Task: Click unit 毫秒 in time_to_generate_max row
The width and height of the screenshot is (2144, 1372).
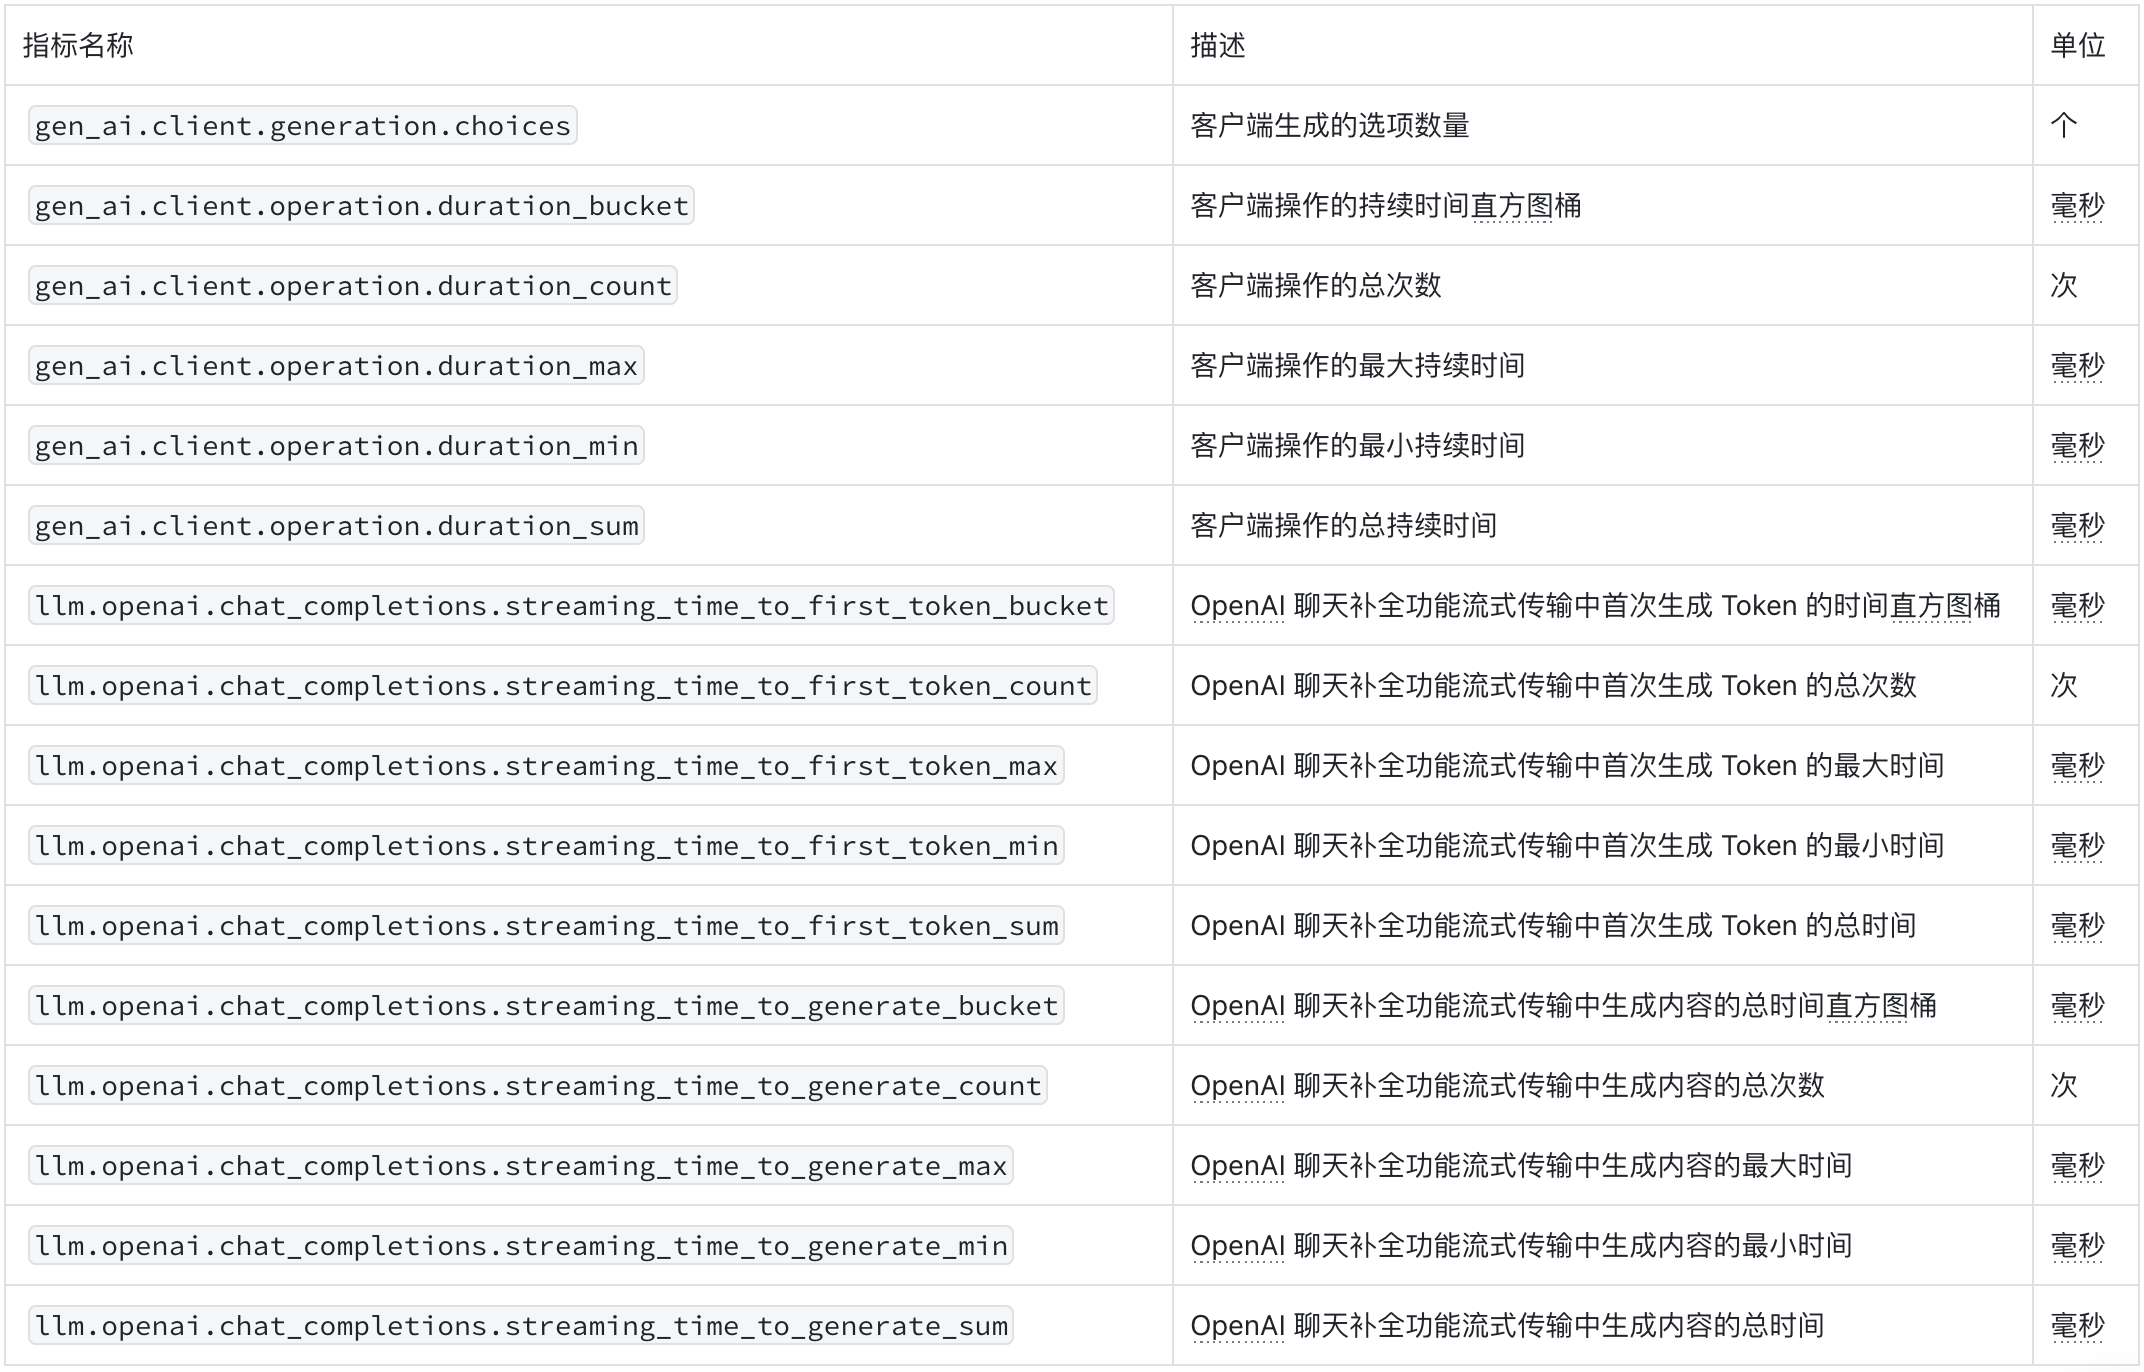Action: point(2078,1165)
